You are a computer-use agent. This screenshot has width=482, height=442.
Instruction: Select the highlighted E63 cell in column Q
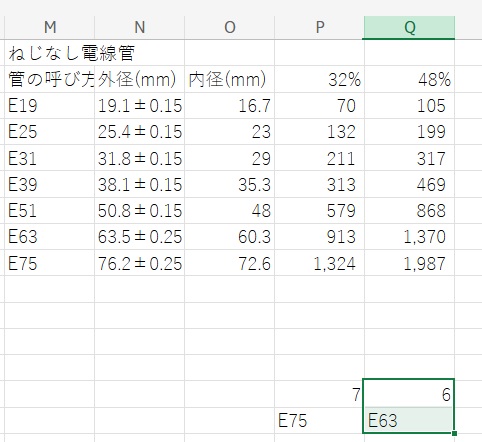click(x=409, y=420)
